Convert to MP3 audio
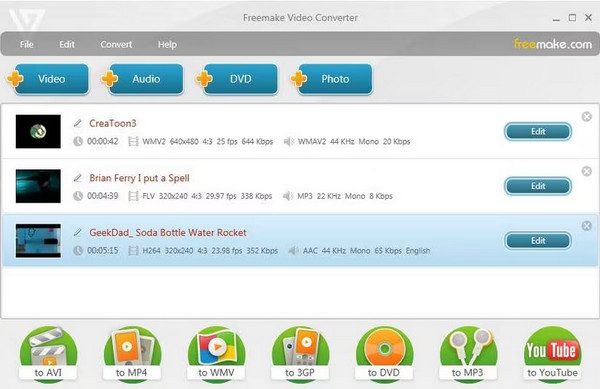The height and width of the screenshot is (389, 600). [x=468, y=354]
